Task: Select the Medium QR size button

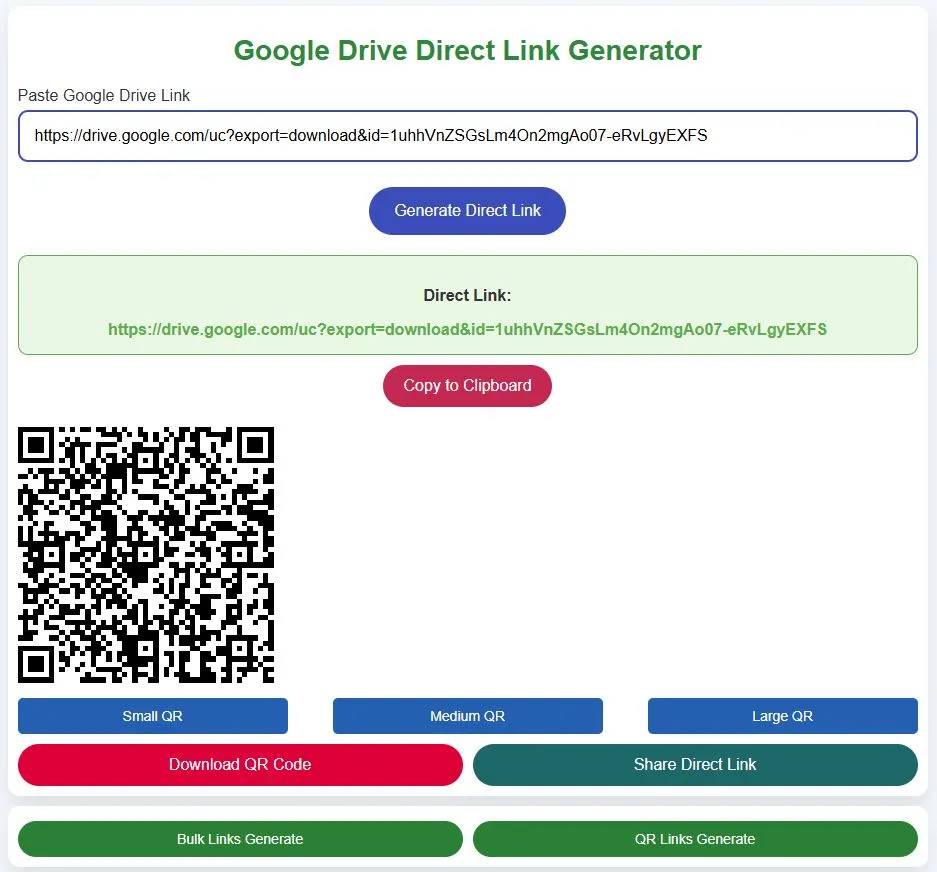Action: coord(467,715)
